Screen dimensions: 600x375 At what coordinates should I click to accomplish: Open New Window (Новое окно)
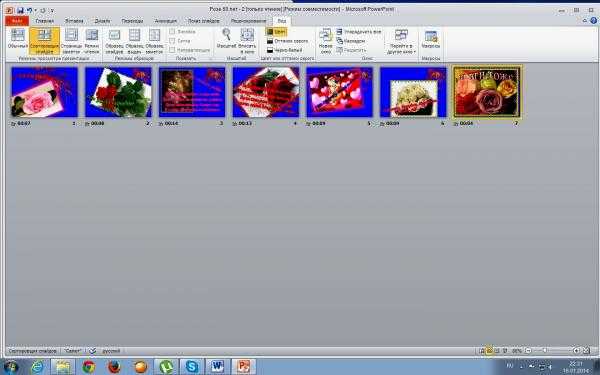click(x=326, y=40)
